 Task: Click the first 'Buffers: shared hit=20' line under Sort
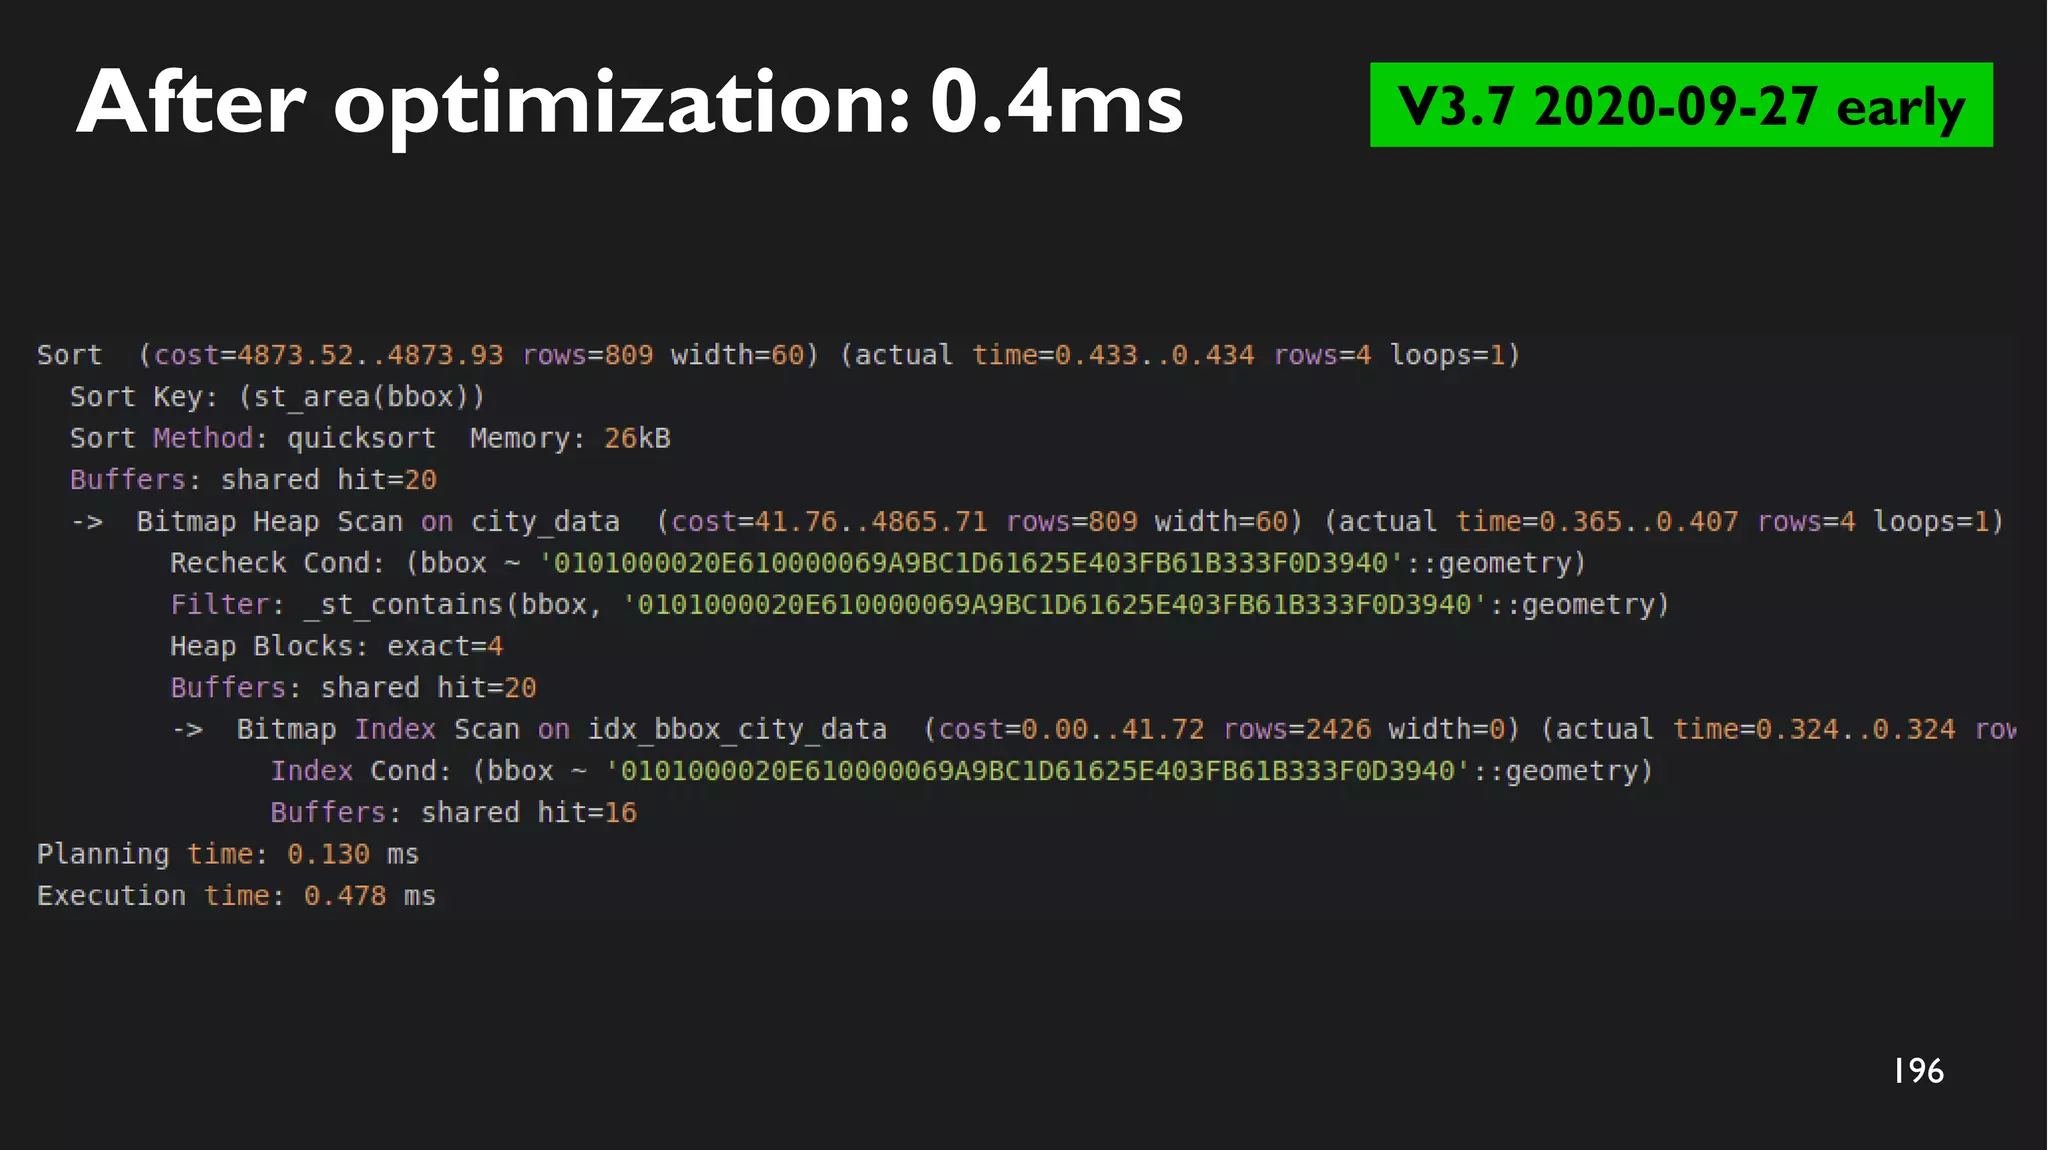pyautogui.click(x=253, y=480)
